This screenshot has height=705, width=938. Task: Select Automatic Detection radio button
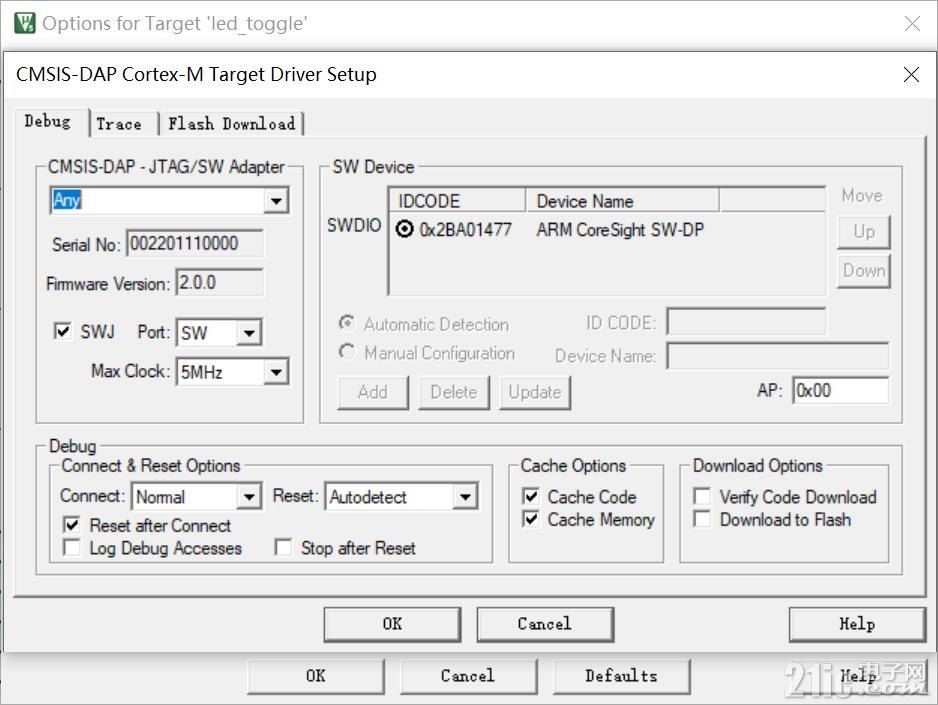347,323
